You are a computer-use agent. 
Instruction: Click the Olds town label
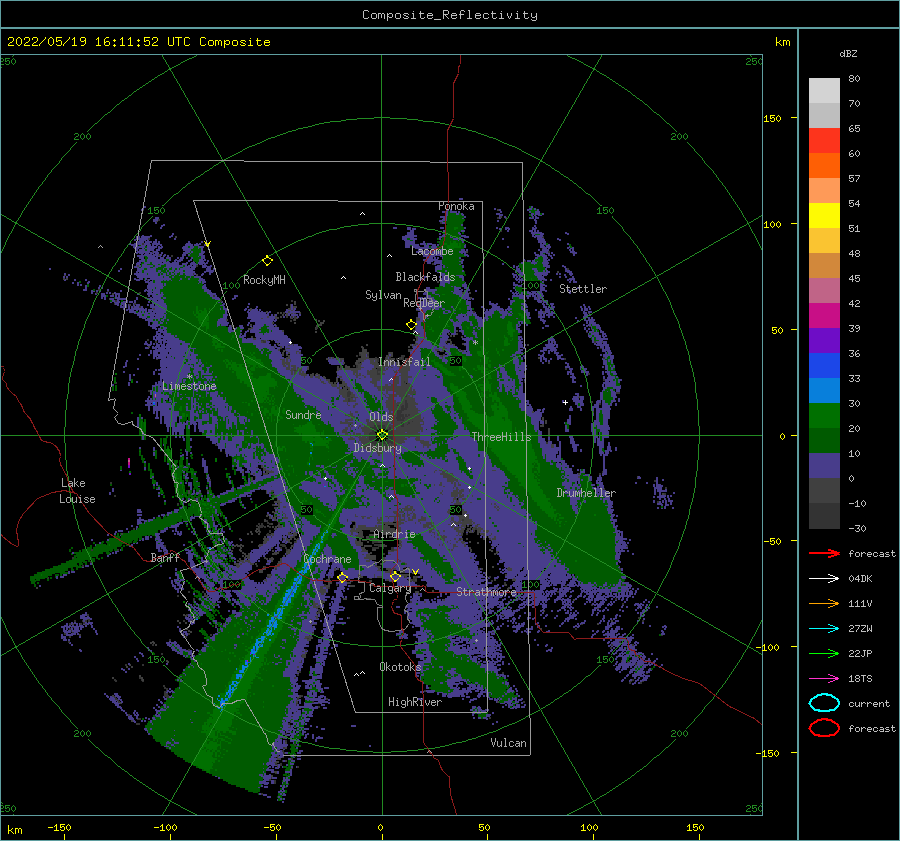(x=381, y=417)
